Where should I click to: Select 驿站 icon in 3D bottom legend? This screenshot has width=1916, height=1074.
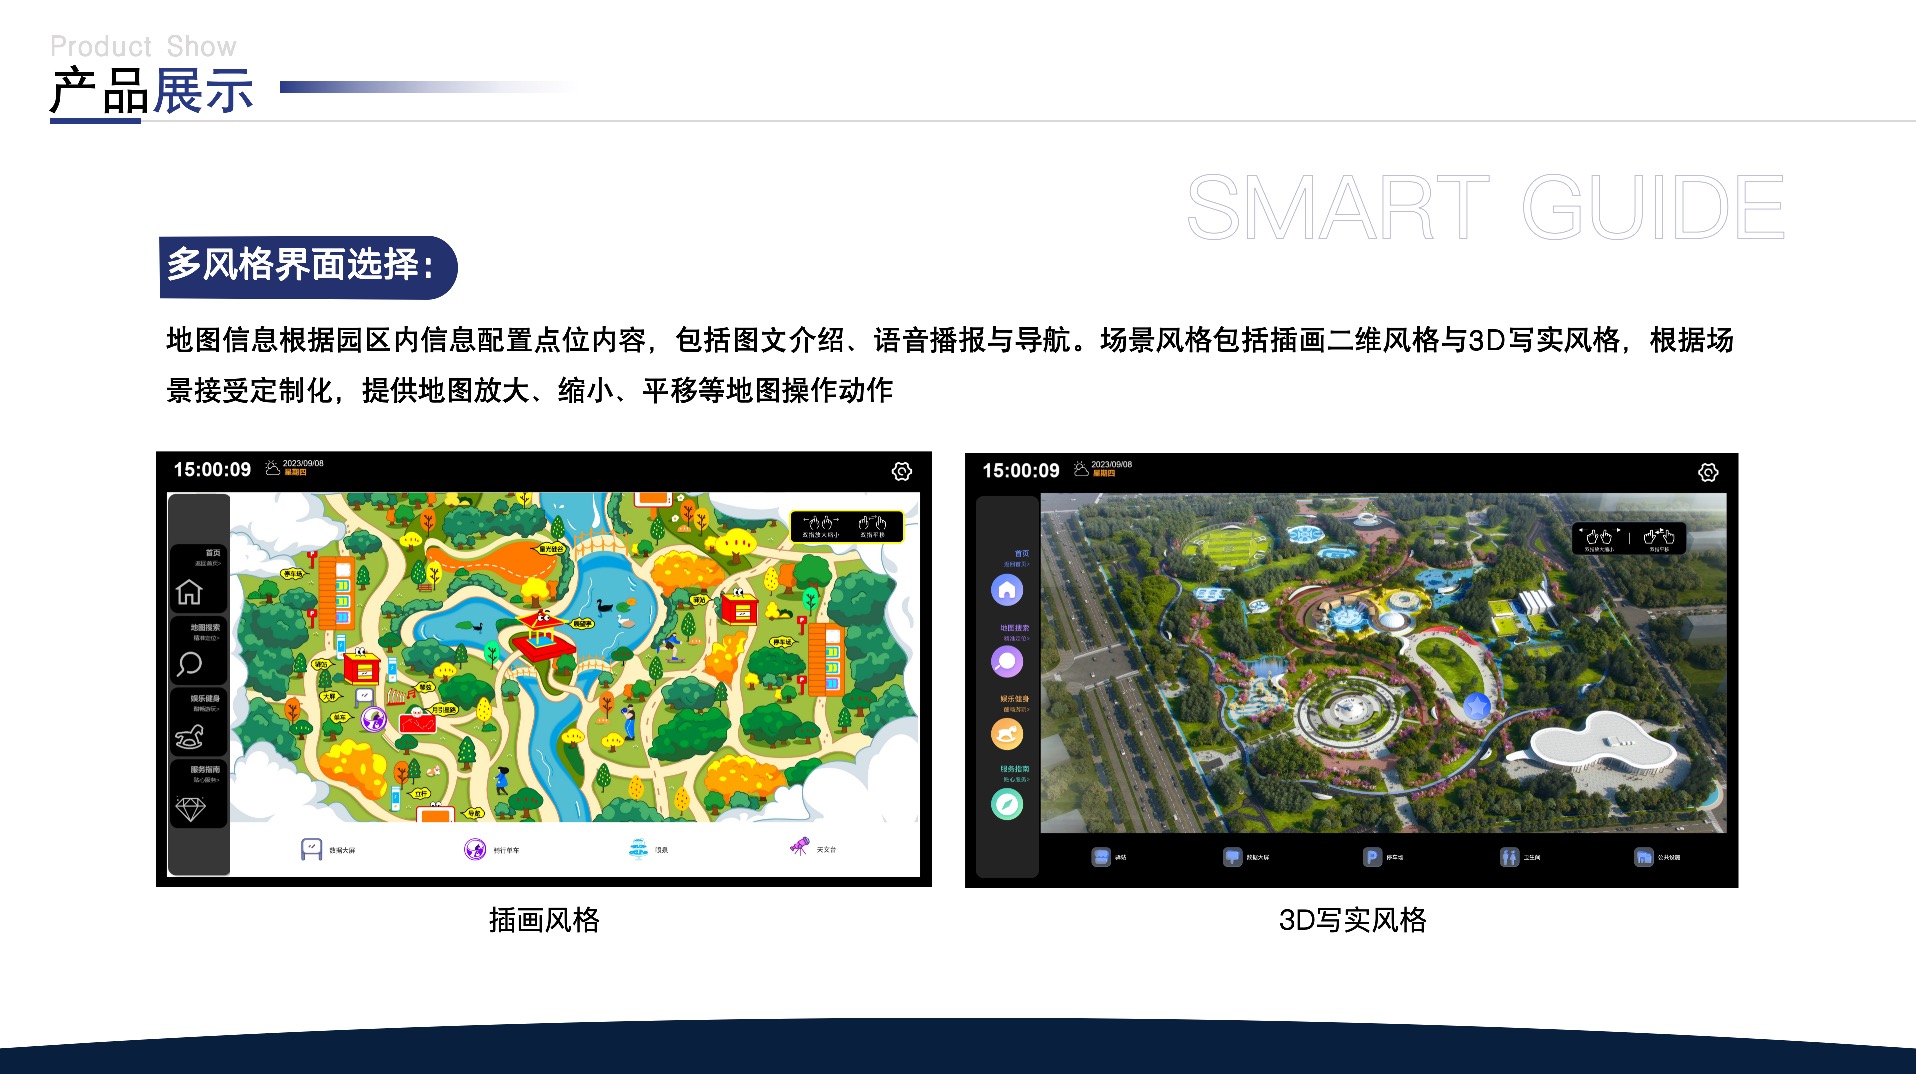pyautogui.click(x=1101, y=857)
